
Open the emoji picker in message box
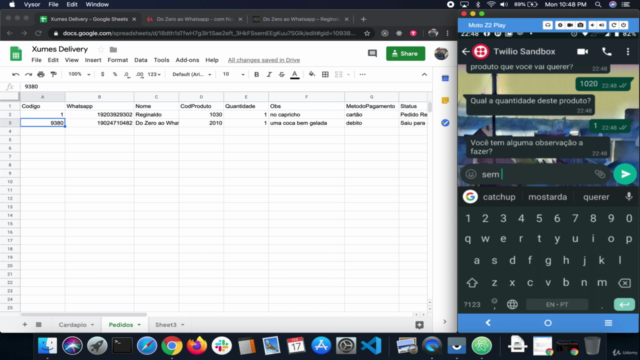point(471,174)
